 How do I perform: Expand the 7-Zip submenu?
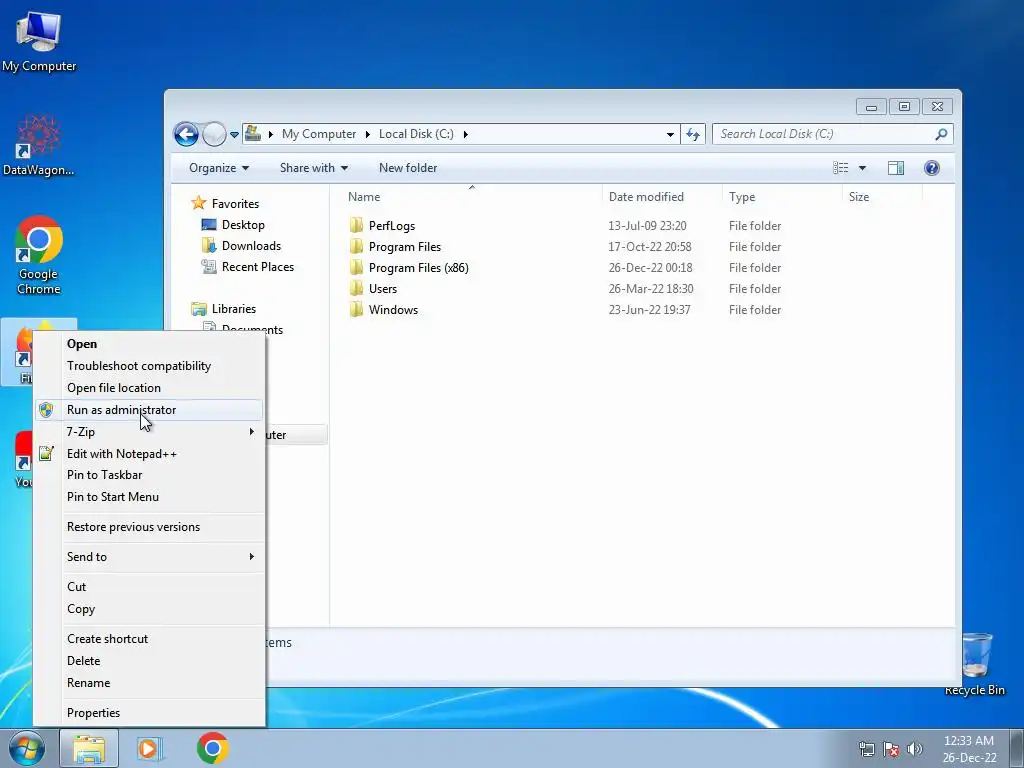(150, 432)
